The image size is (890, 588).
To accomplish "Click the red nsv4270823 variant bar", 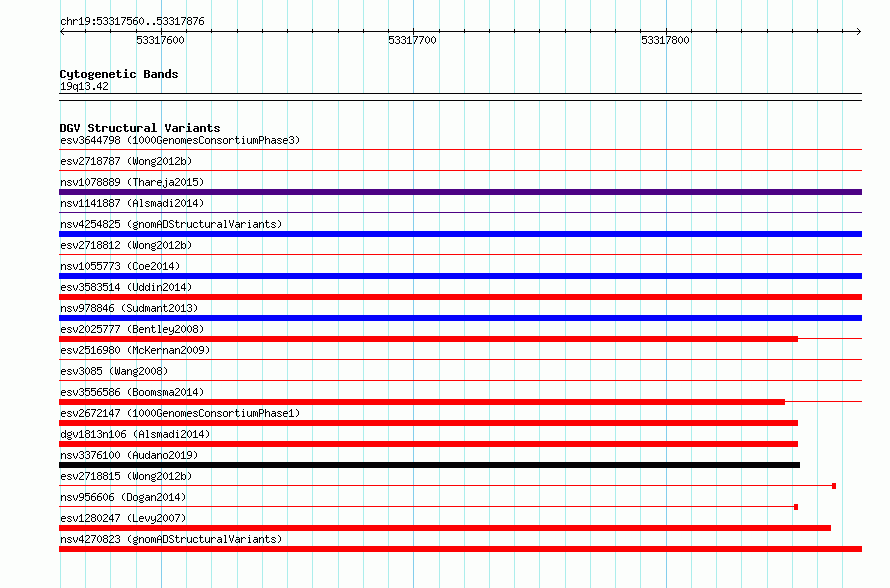I will coord(460,549).
